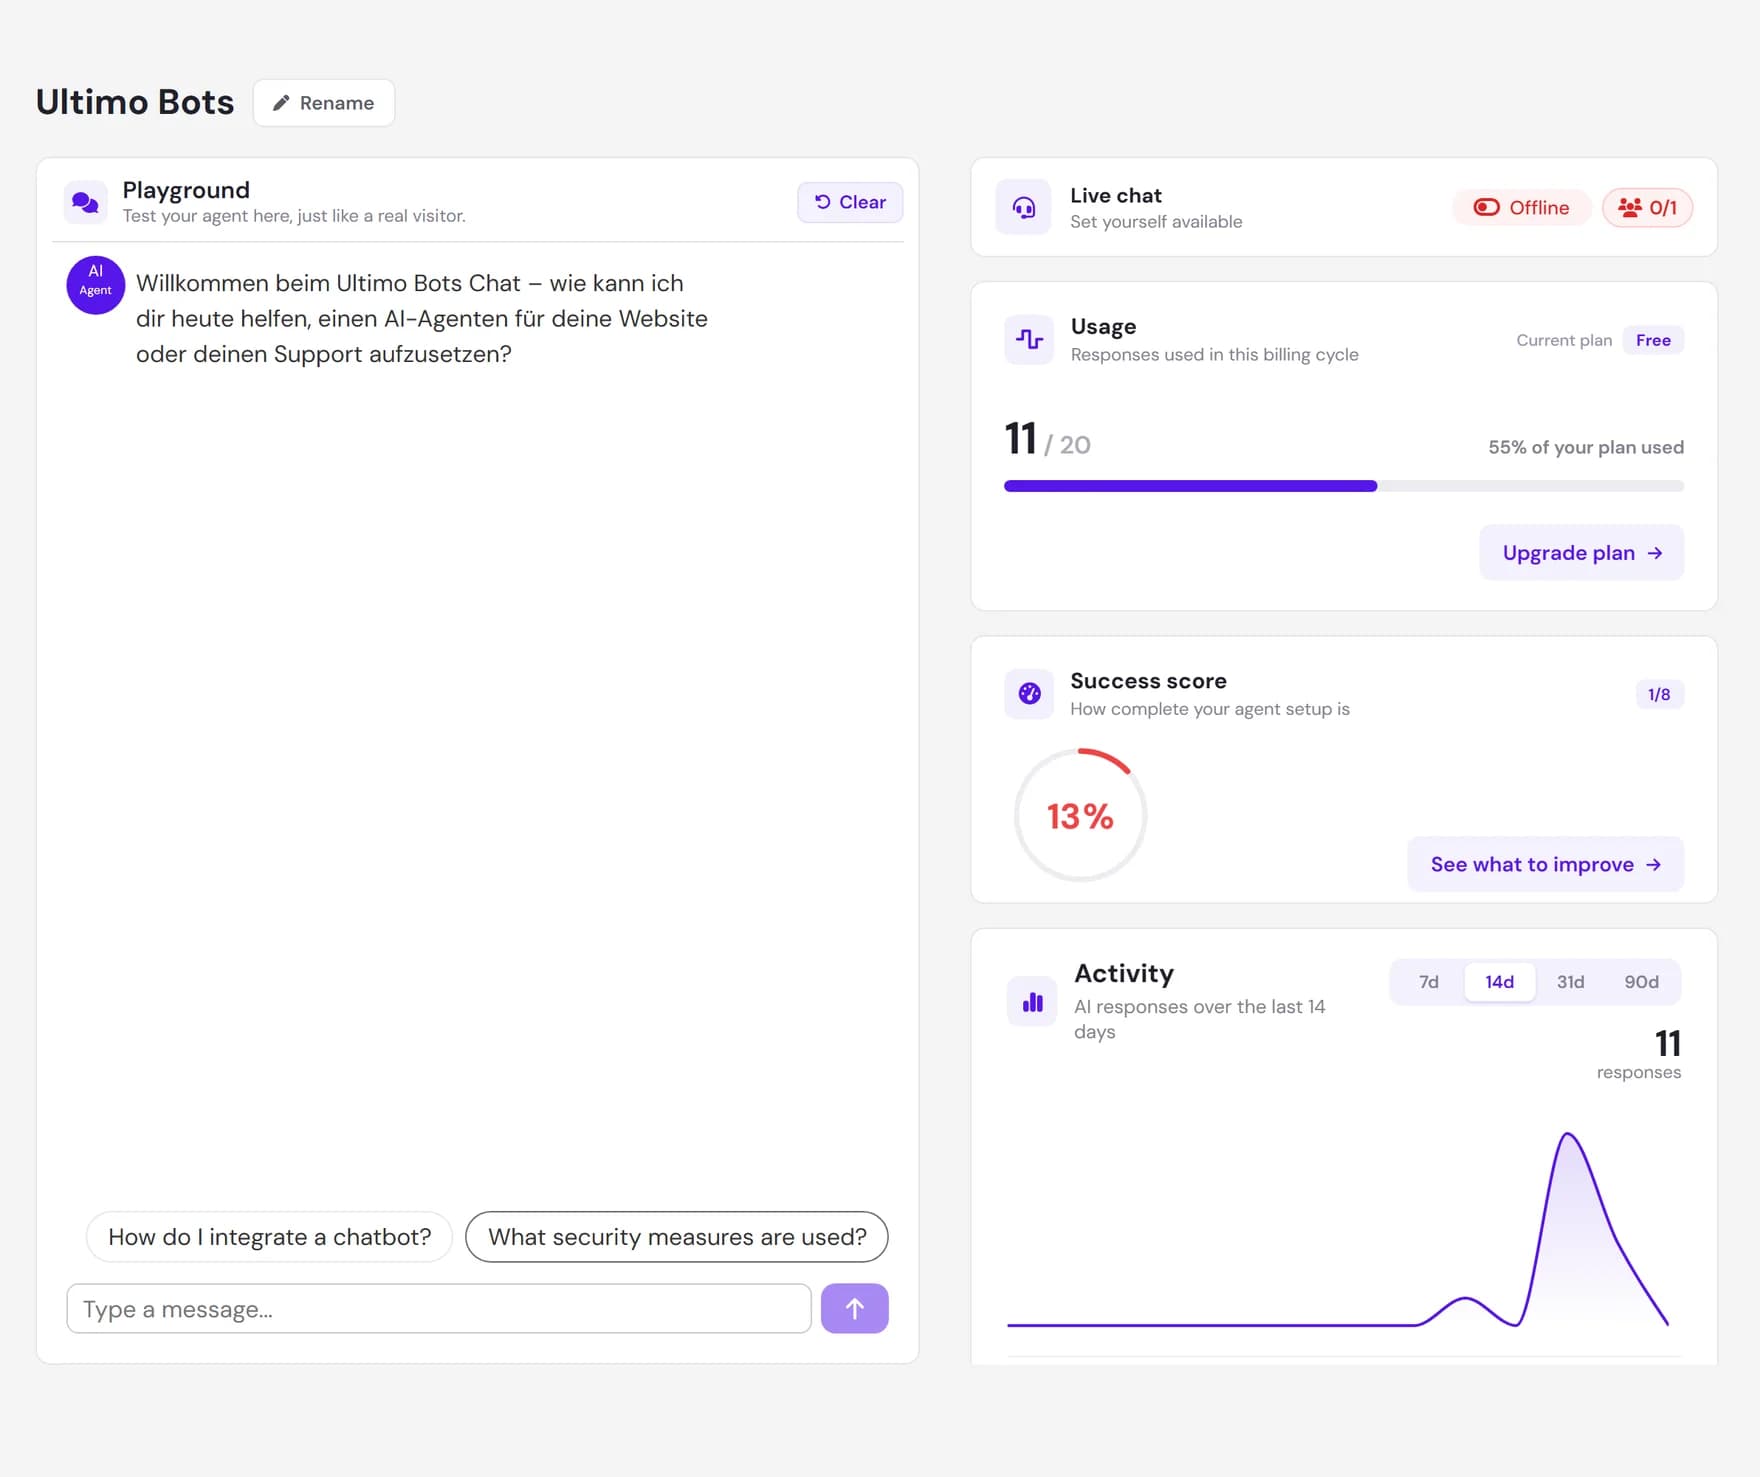The height and width of the screenshot is (1477, 1760).
Task: Click the Playground chat bubbles icon
Action: click(x=85, y=202)
